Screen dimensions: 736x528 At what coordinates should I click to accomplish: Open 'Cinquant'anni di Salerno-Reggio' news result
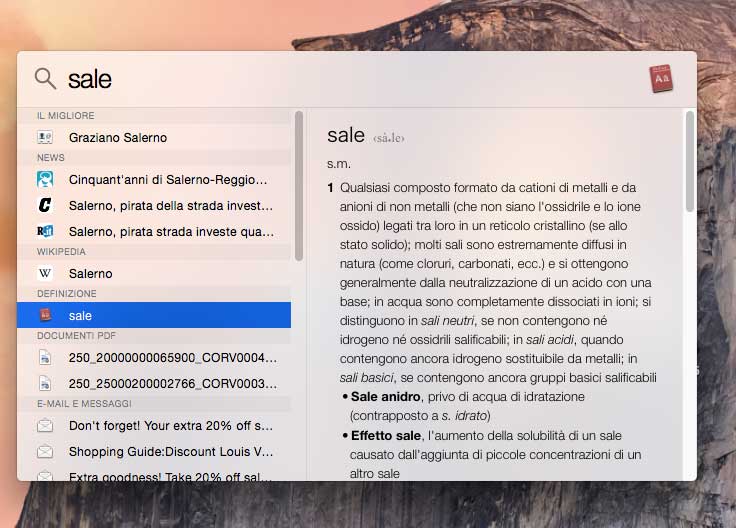170,180
